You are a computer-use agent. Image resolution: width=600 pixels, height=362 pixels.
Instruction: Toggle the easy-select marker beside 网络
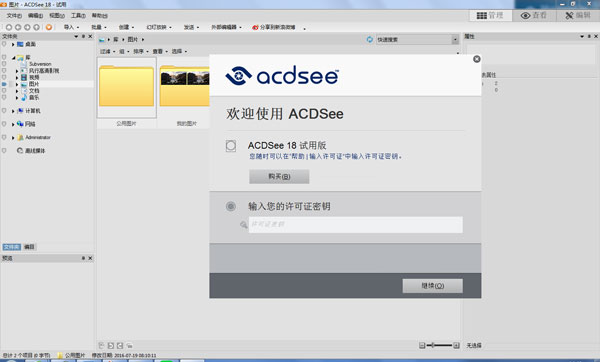pyautogui.click(x=4, y=124)
